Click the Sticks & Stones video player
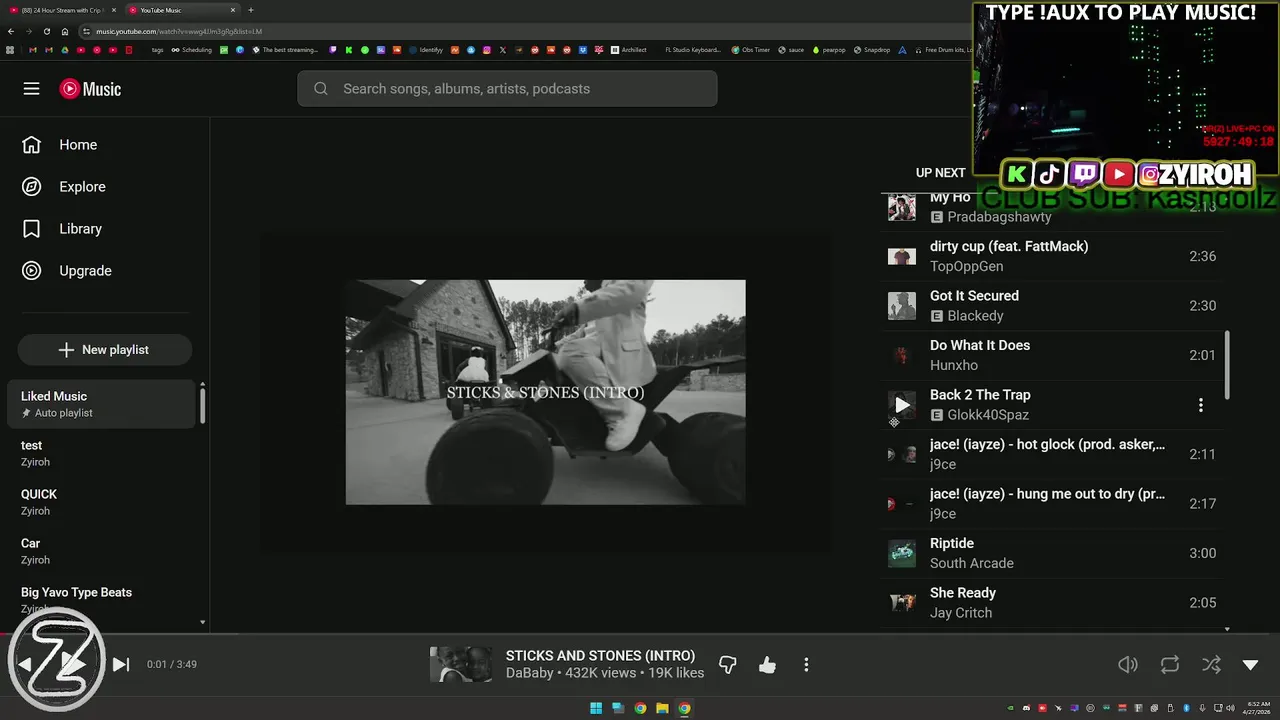This screenshot has width=1280, height=720. pos(545,392)
